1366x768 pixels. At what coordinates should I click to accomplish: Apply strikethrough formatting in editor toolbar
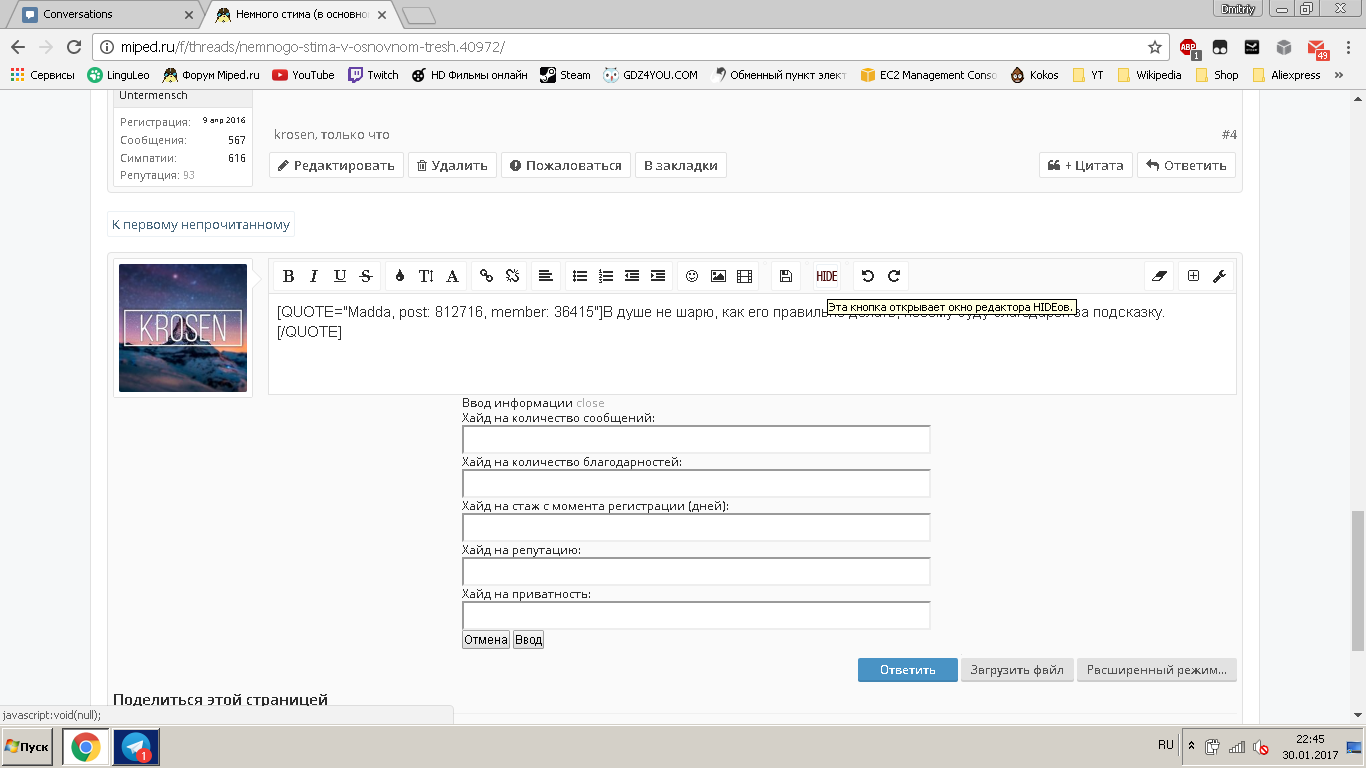[366, 276]
